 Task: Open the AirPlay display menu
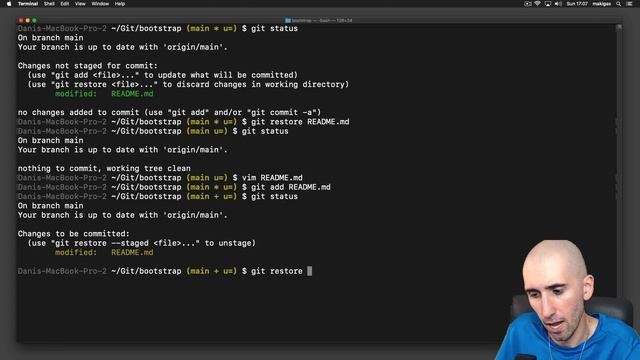click(x=548, y=4)
